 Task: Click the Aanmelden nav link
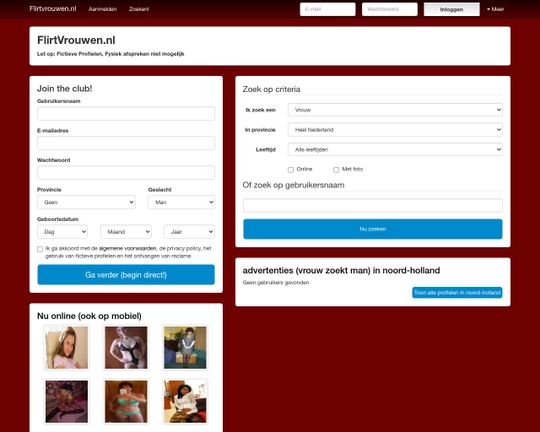point(103,9)
